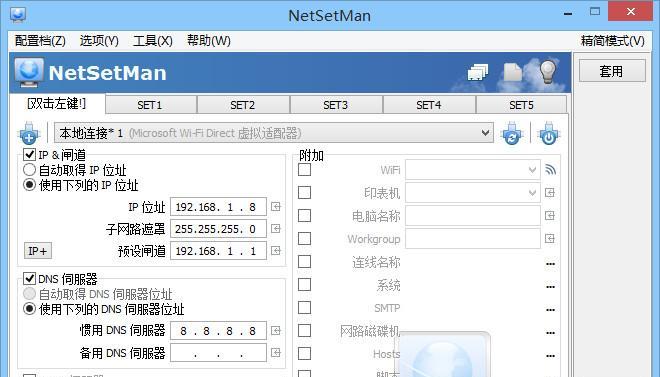The width and height of the screenshot is (660, 377).
Task: Select 使用下列的 IP 位址 radio option
Action: point(29,185)
